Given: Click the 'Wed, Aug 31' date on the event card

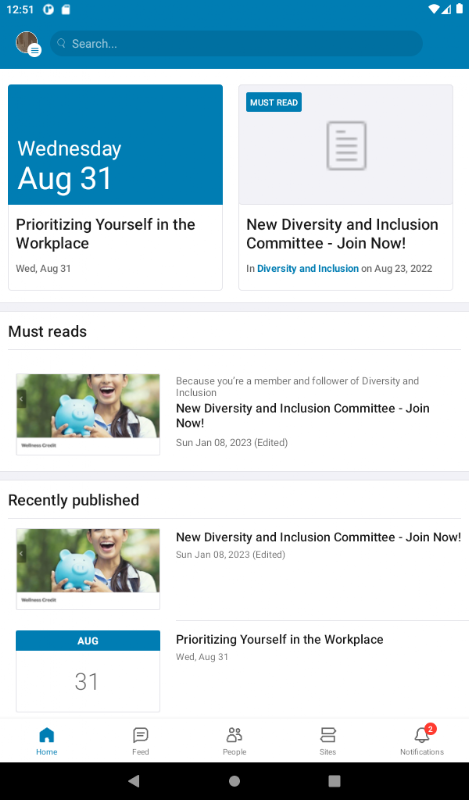Looking at the screenshot, I should pyautogui.click(x=43, y=268).
